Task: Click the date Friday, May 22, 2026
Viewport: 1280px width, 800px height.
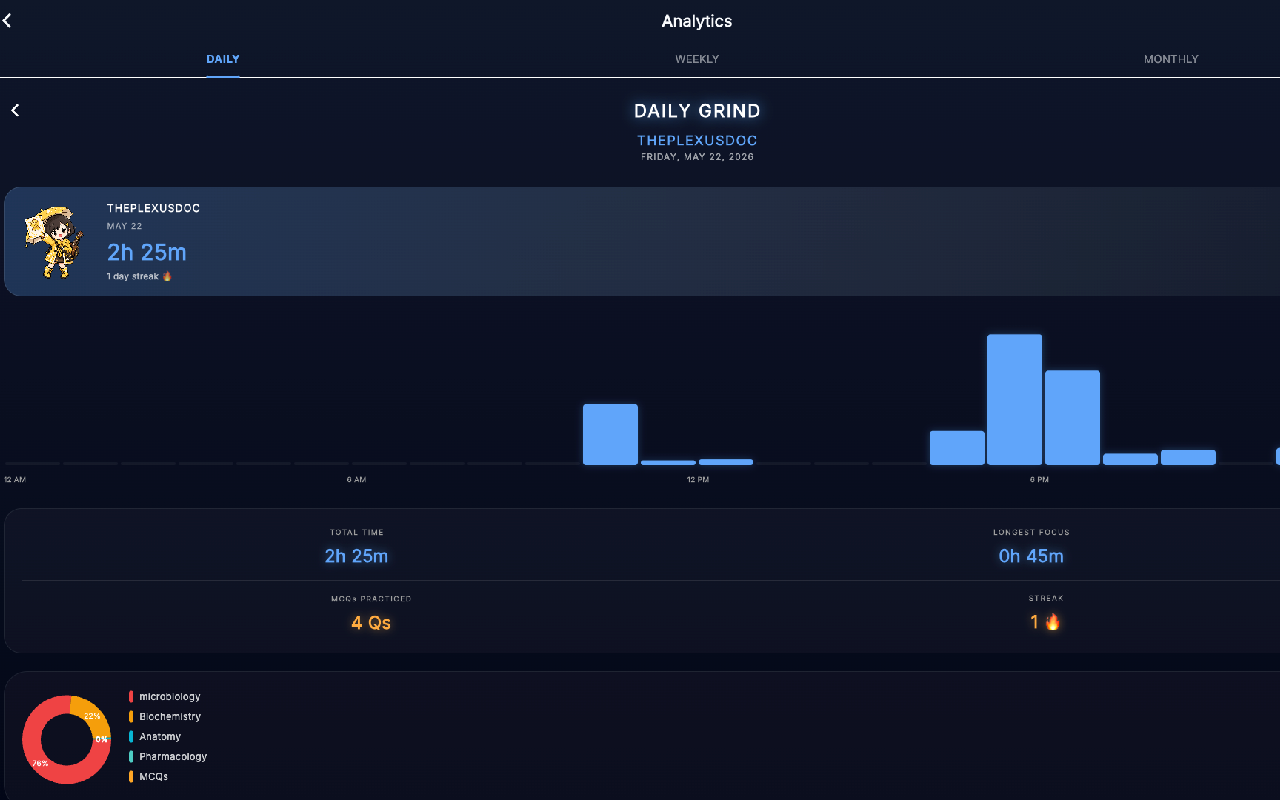Action: (697, 157)
